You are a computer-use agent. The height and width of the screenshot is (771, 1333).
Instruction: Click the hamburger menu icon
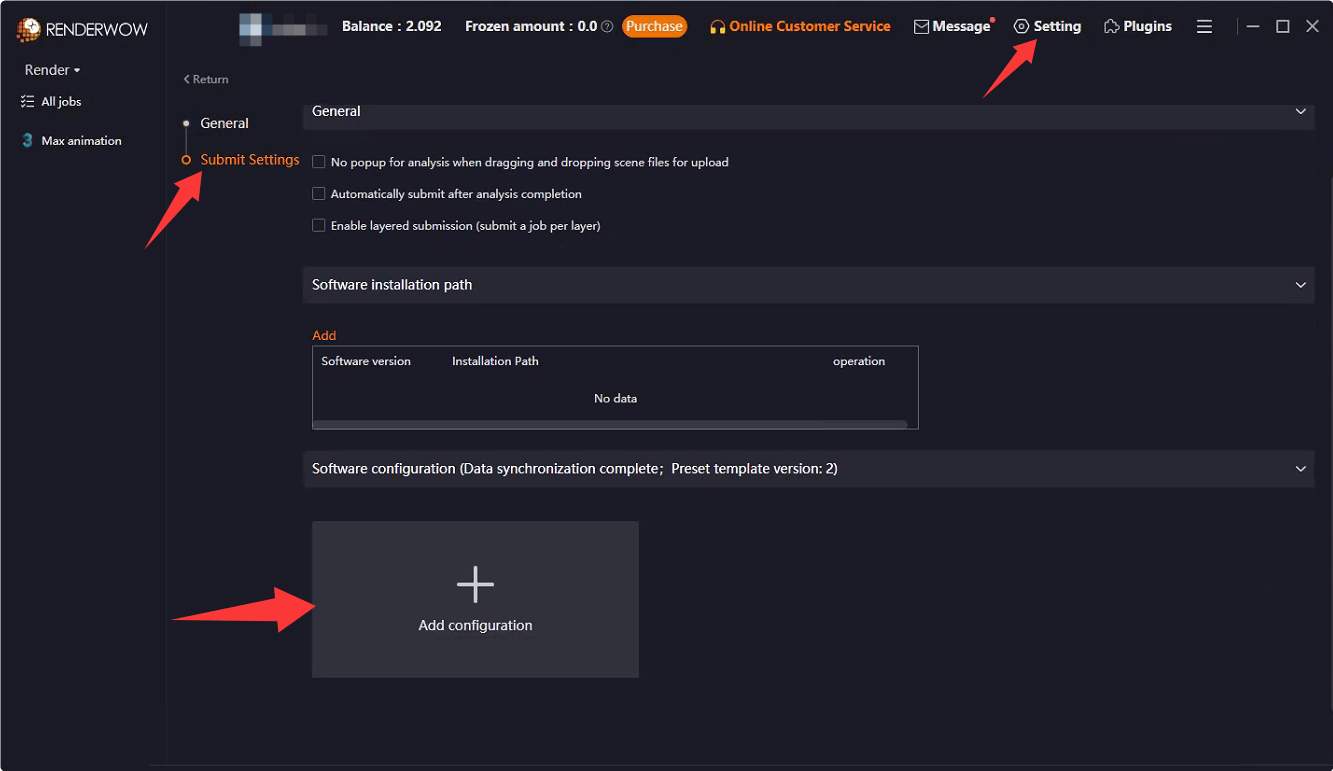[x=1204, y=26]
